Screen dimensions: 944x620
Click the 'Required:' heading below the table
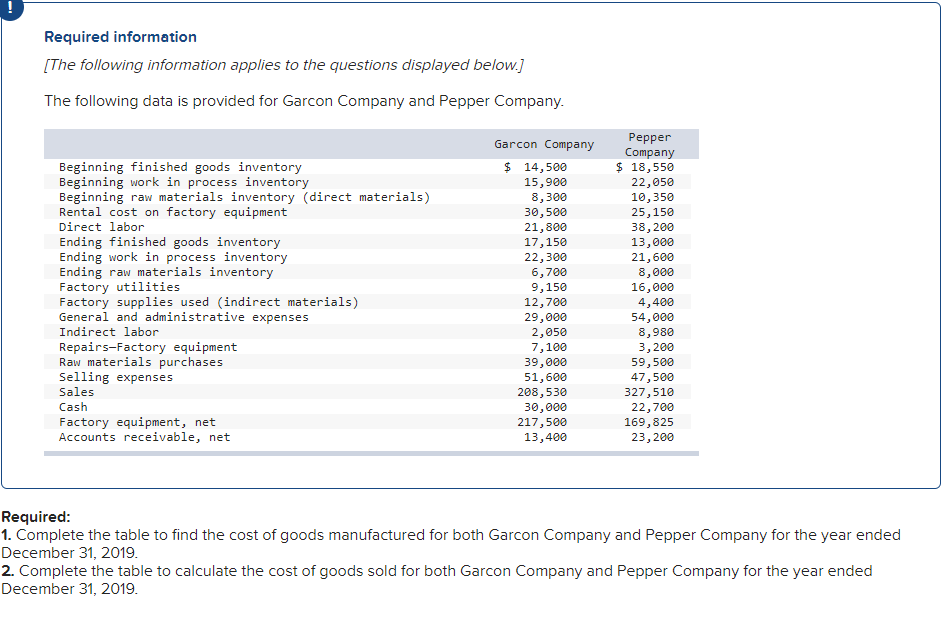[36, 517]
